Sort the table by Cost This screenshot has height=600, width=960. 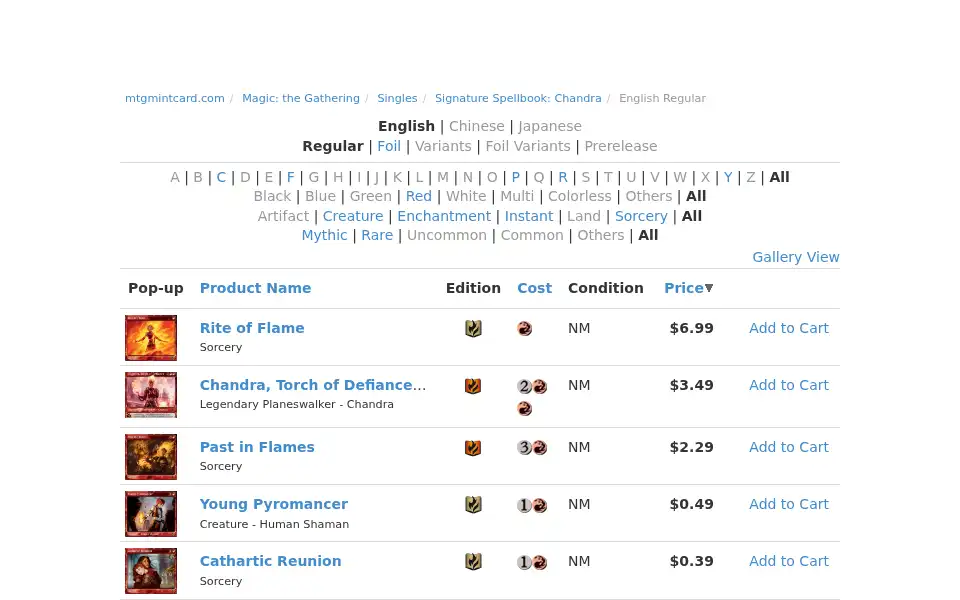[534, 288]
